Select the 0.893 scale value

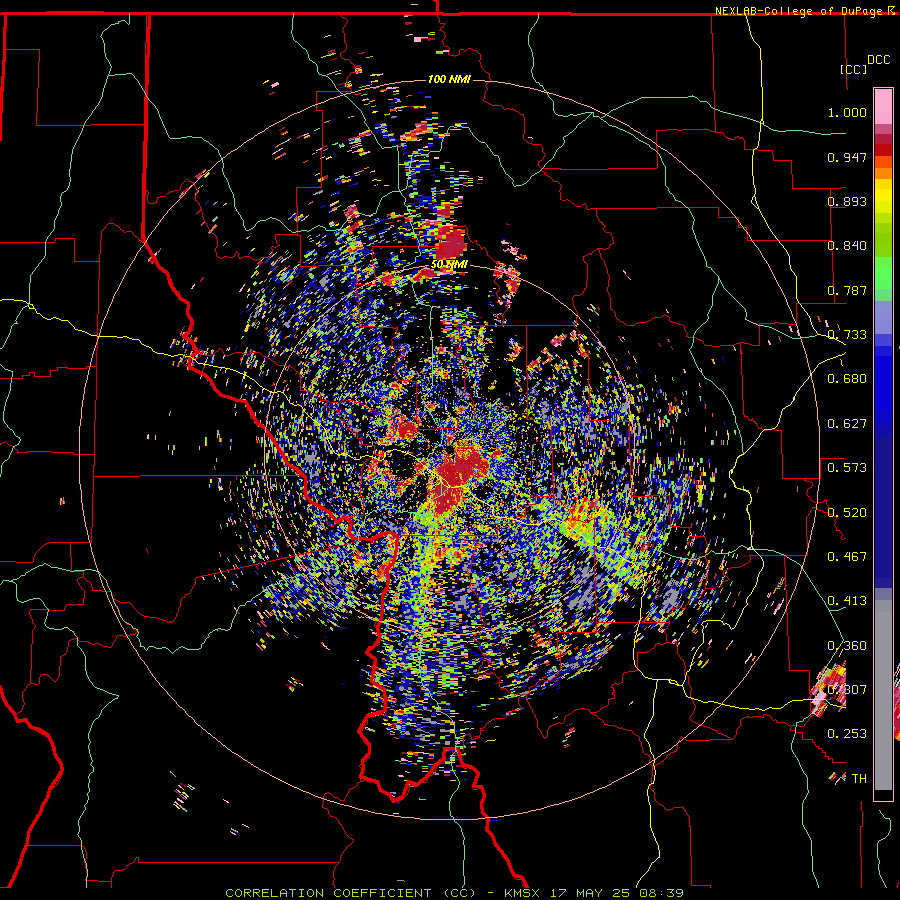[x=847, y=201]
